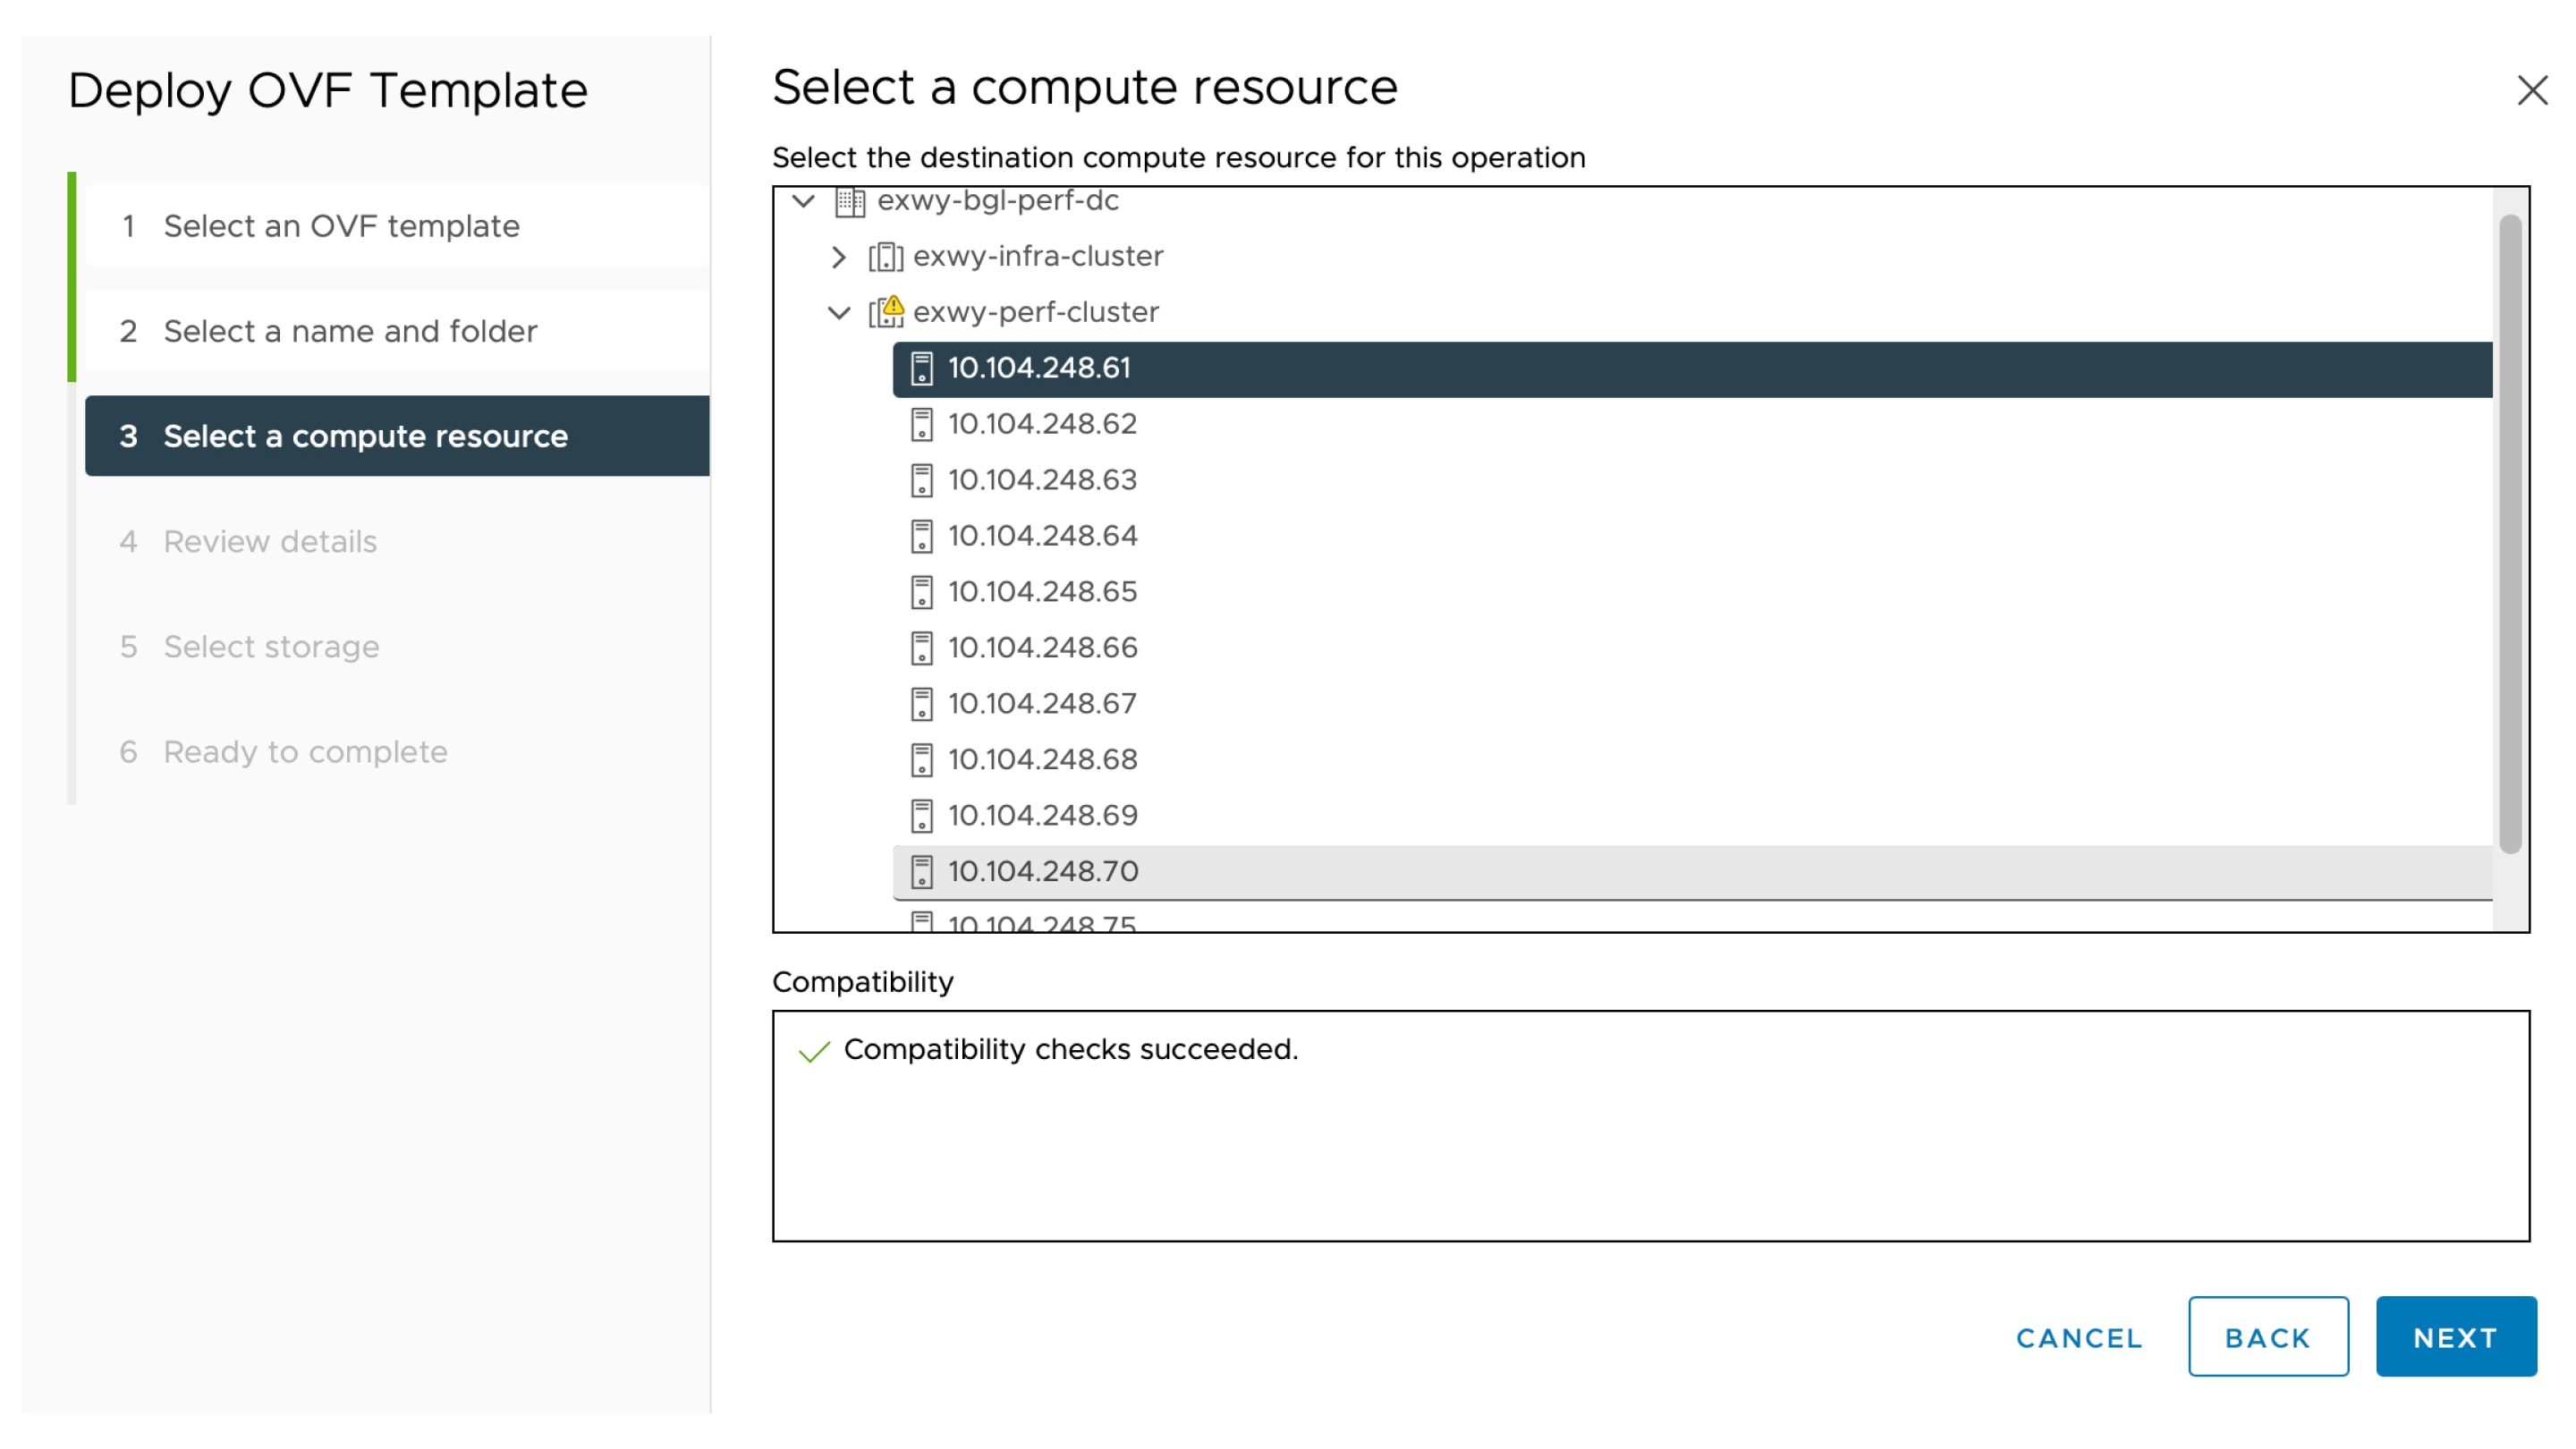Collapse the exwy-bgl-perf-dc datacenter node

802,200
